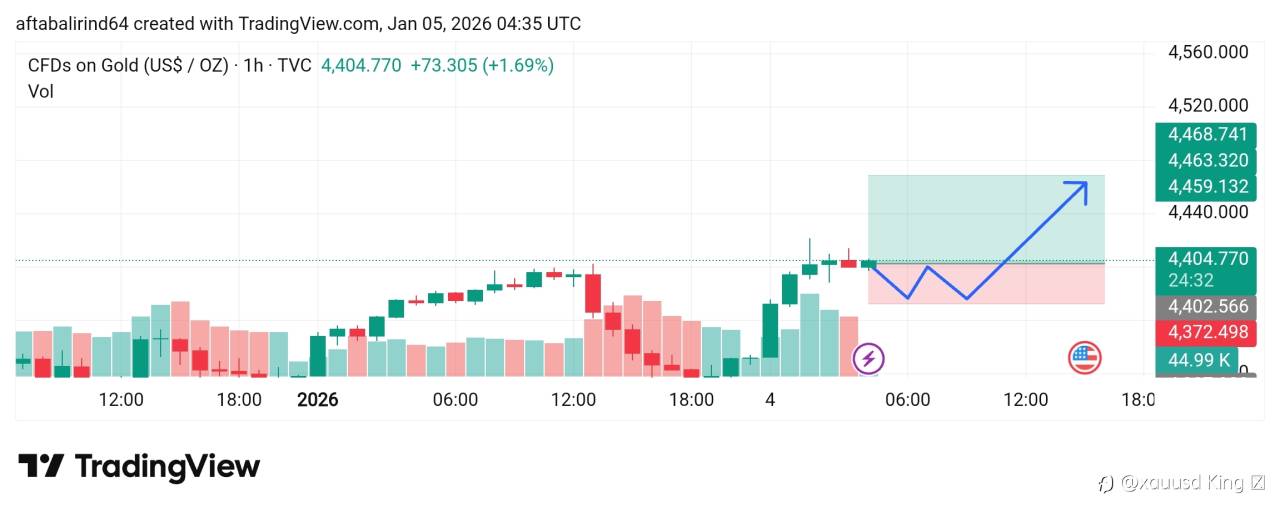Click the US flag economic event icon
Viewport: 1280px width, 512px height.
coord(1084,357)
